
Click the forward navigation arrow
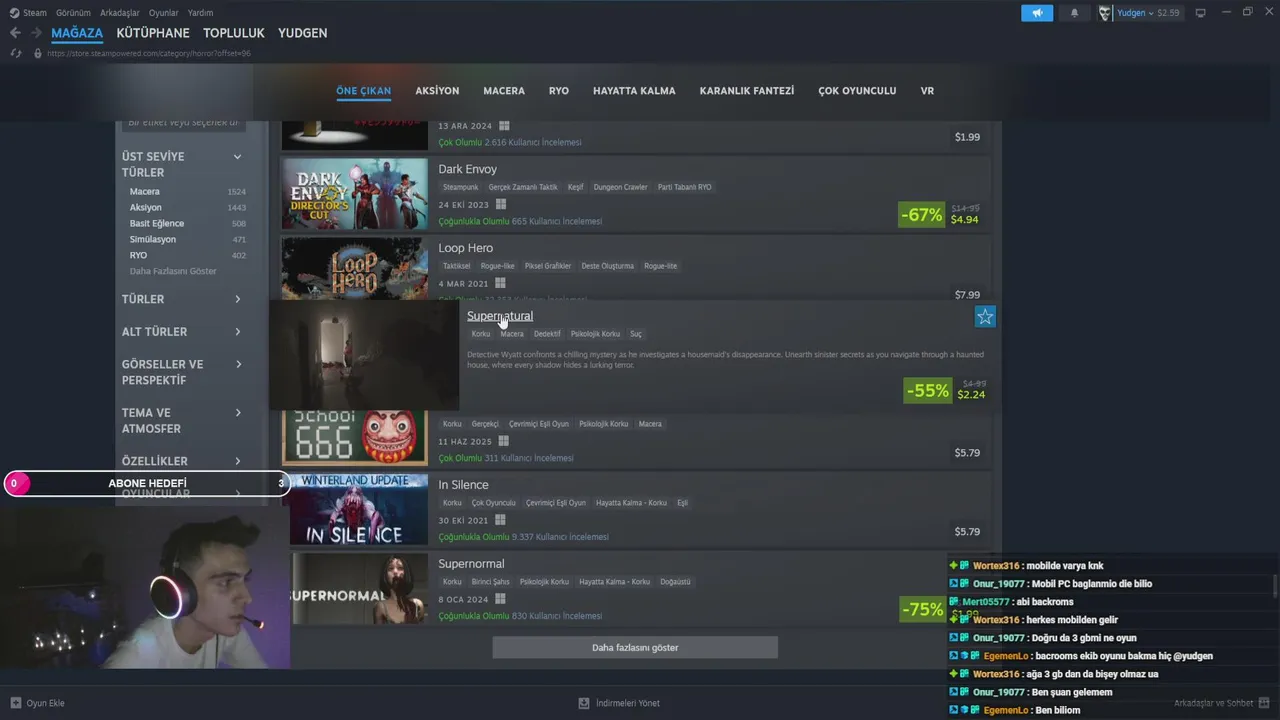click(36, 33)
